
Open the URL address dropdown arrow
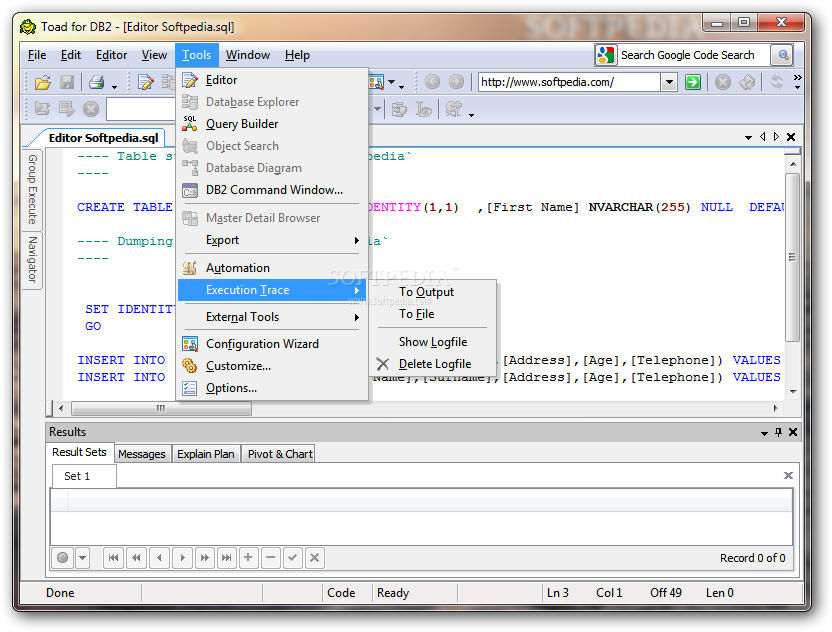[x=670, y=82]
